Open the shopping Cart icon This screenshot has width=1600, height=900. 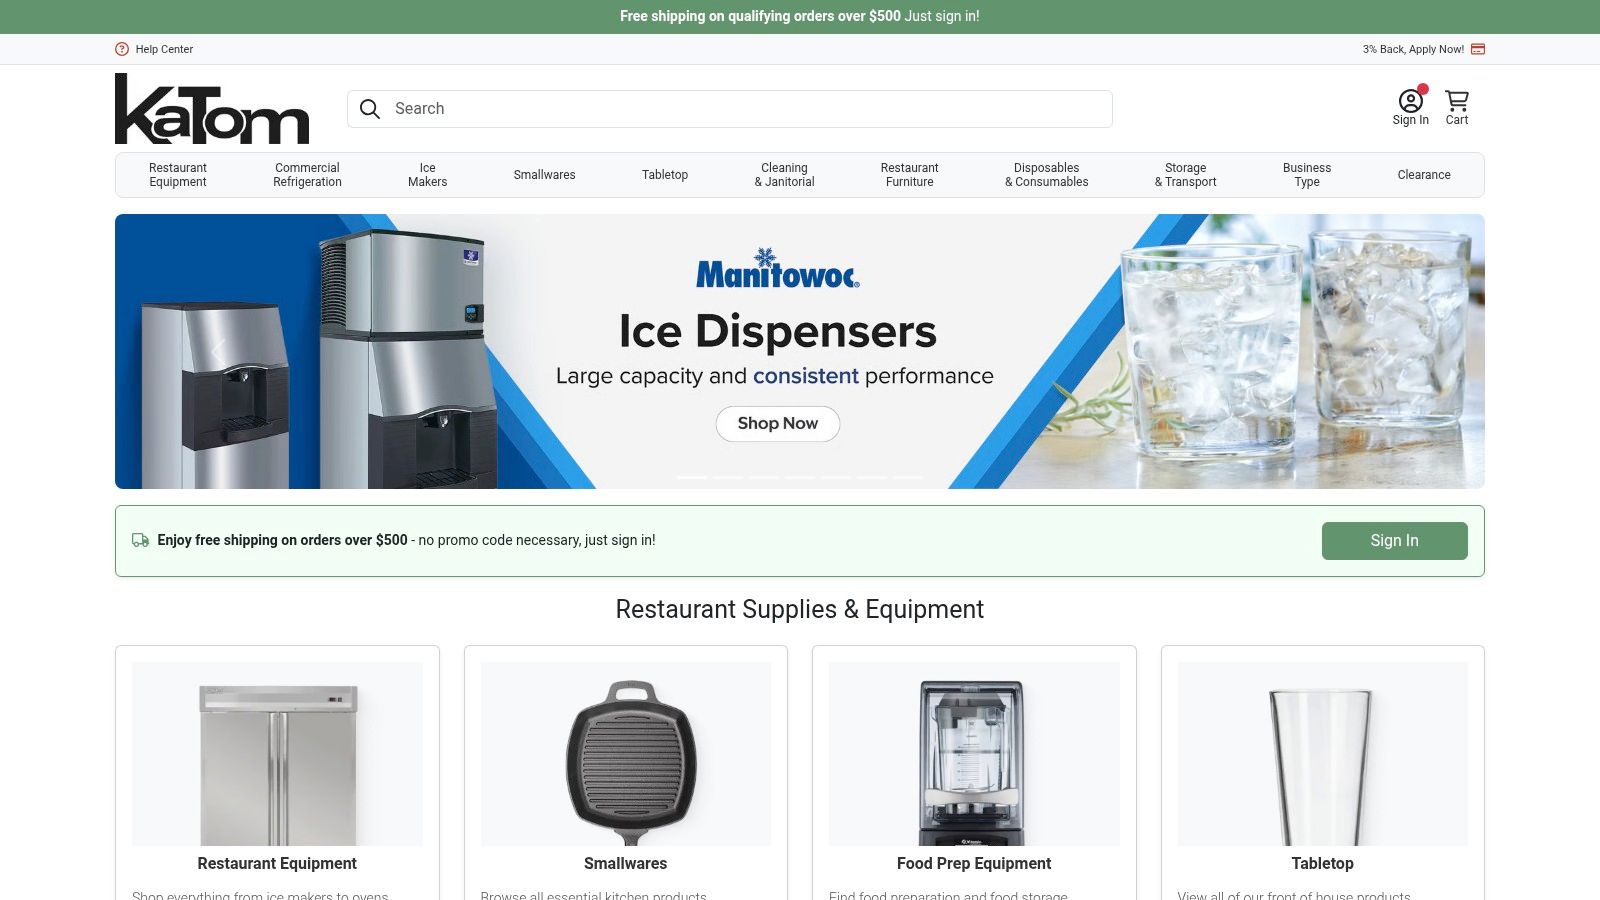(1457, 100)
